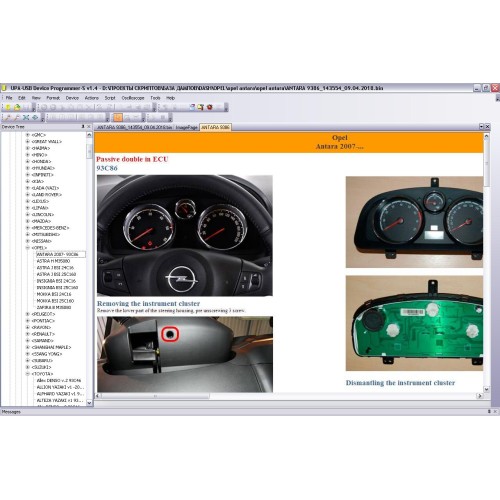The image size is (500, 500).
Task: Collapse the OPEL tree node
Action: pyautogui.click(x=28, y=248)
